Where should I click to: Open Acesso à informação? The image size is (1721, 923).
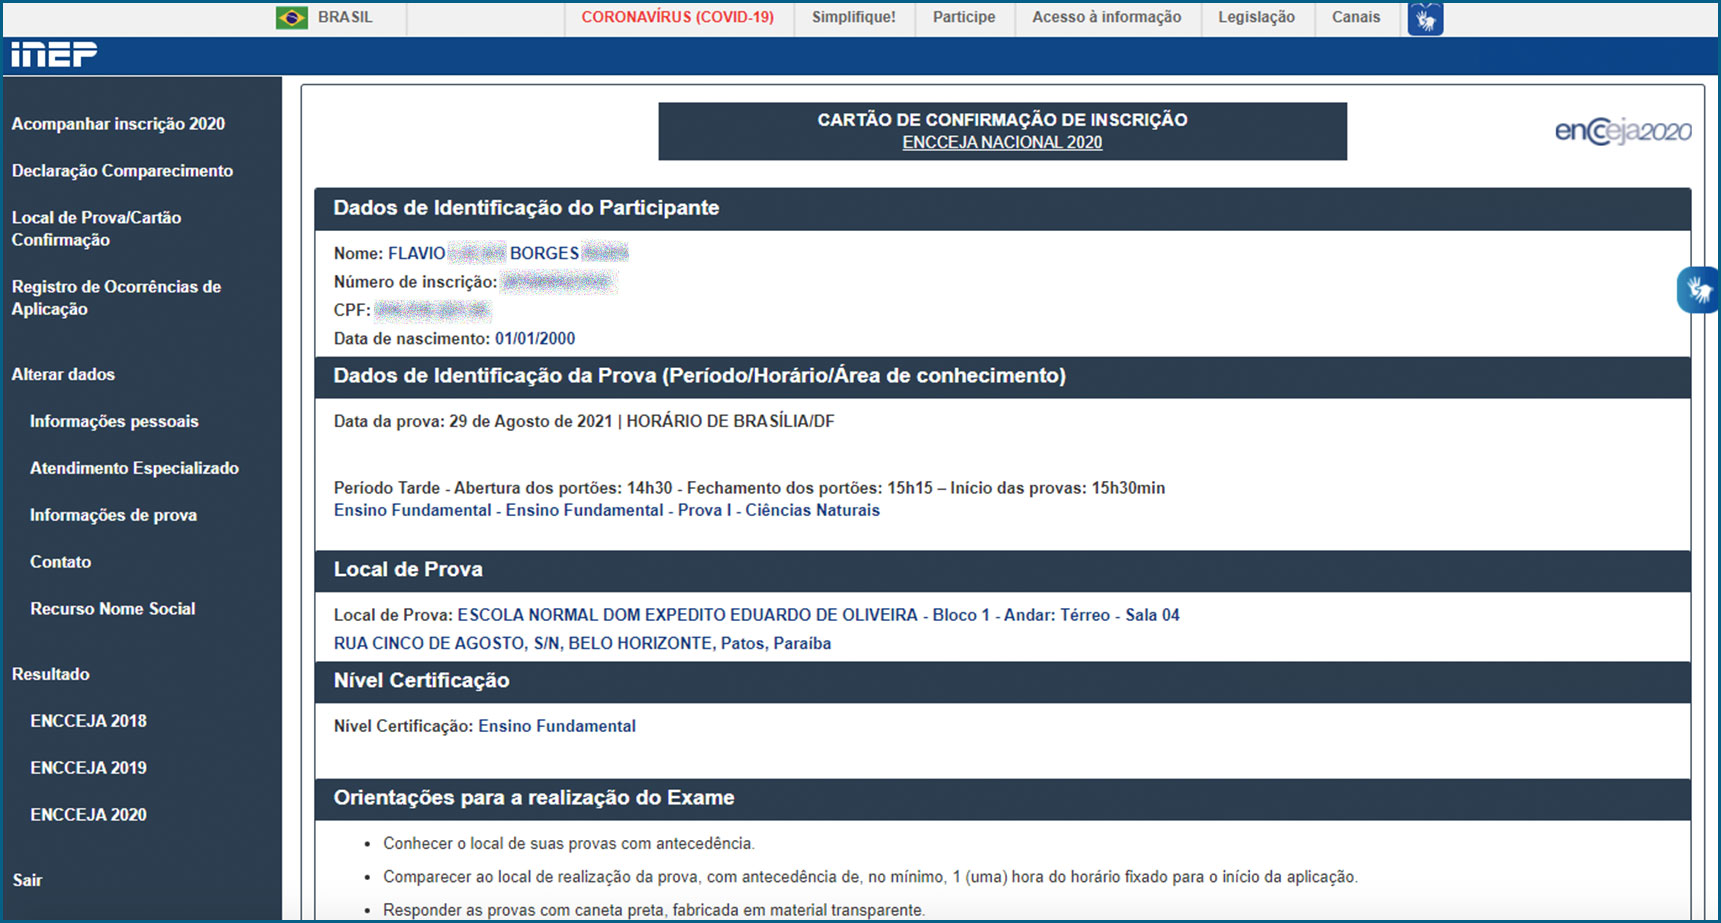click(x=1106, y=17)
